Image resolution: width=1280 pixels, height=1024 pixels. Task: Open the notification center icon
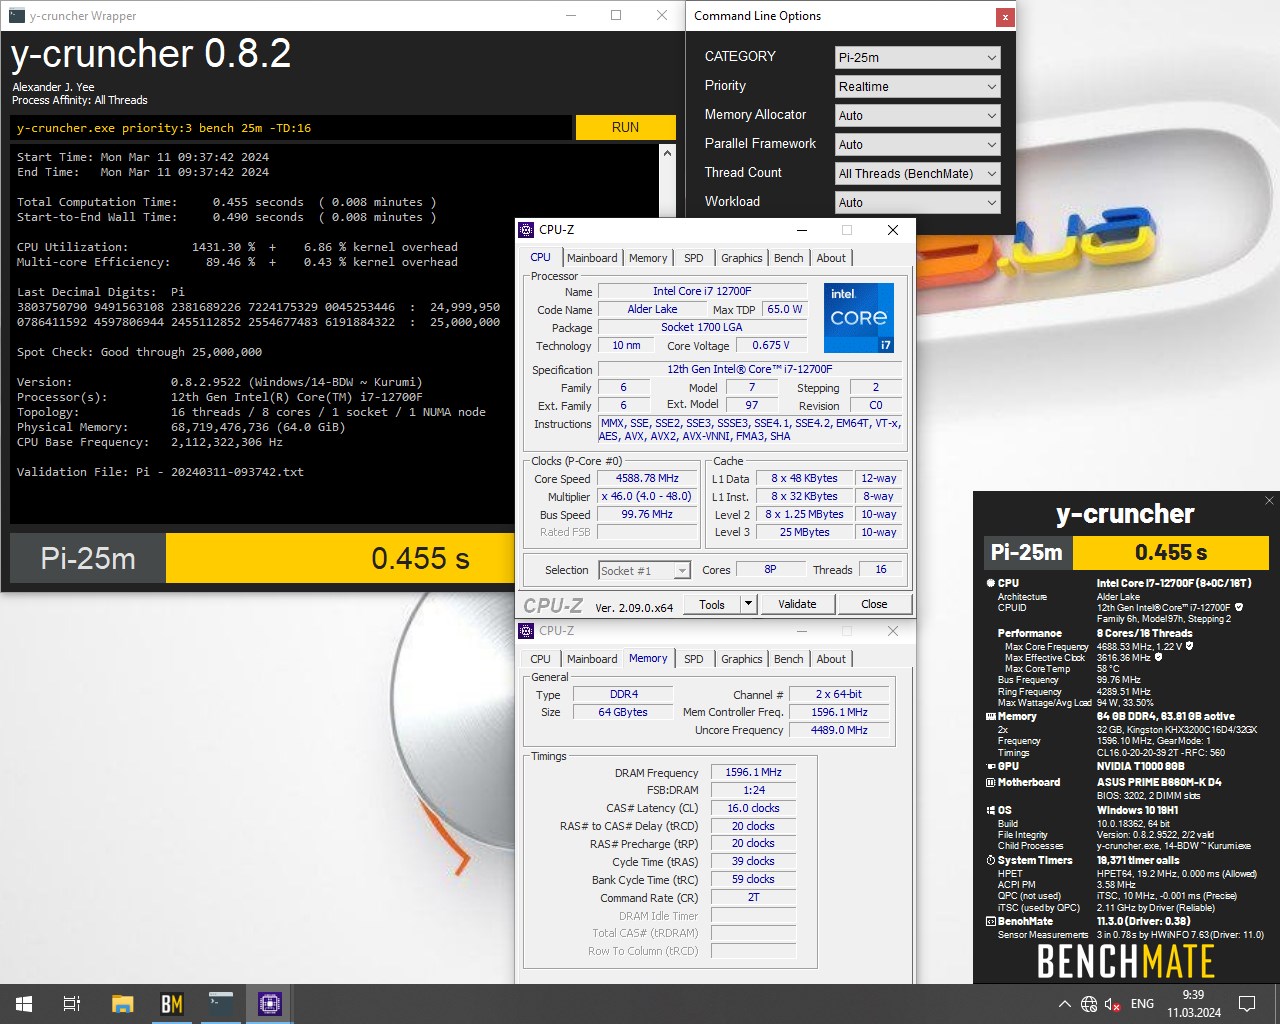tap(1247, 1004)
